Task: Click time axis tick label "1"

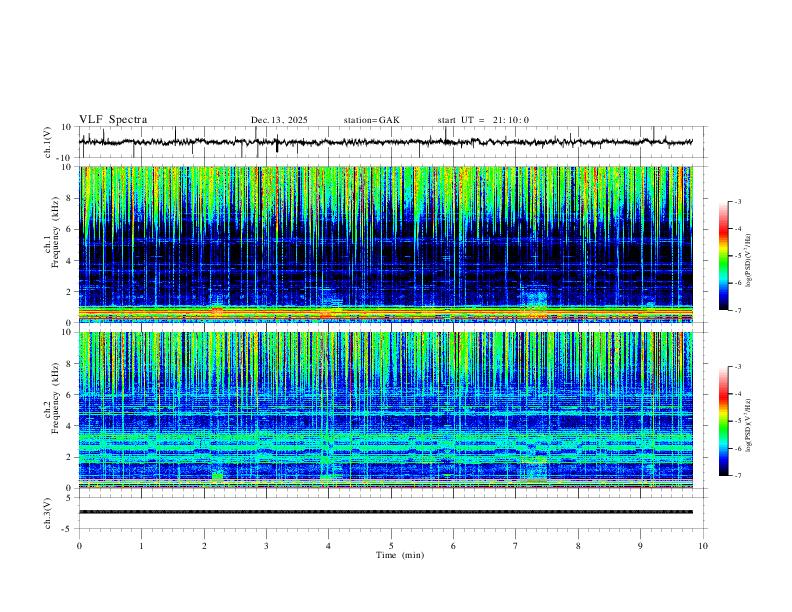Action: click(141, 546)
